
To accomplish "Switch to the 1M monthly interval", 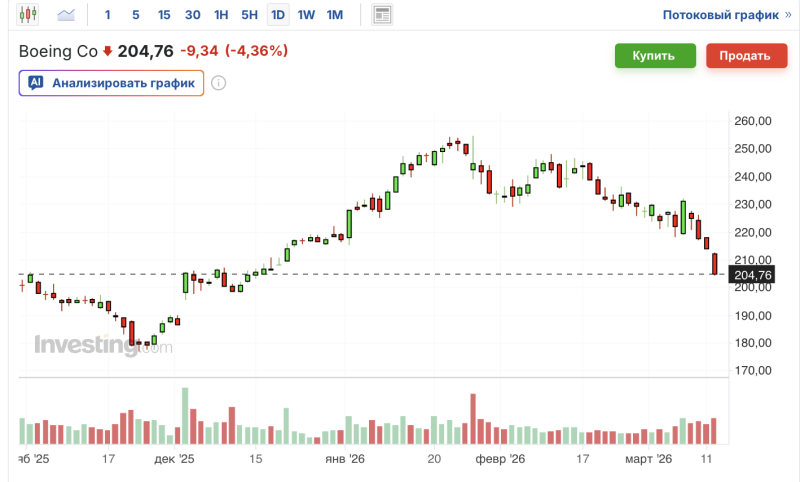I will [x=335, y=15].
